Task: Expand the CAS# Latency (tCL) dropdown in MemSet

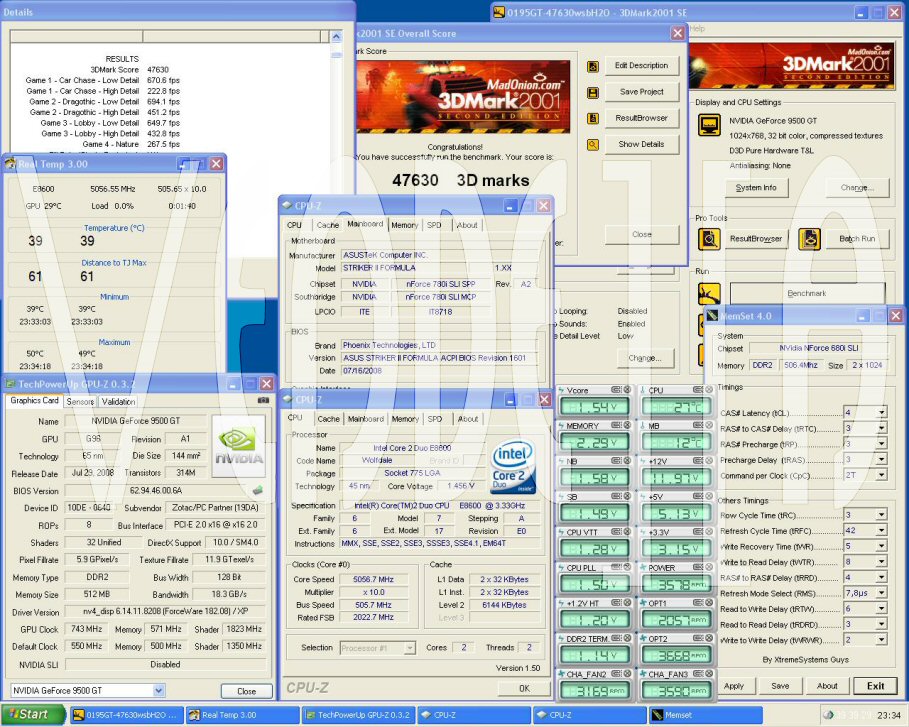Action: [x=882, y=413]
